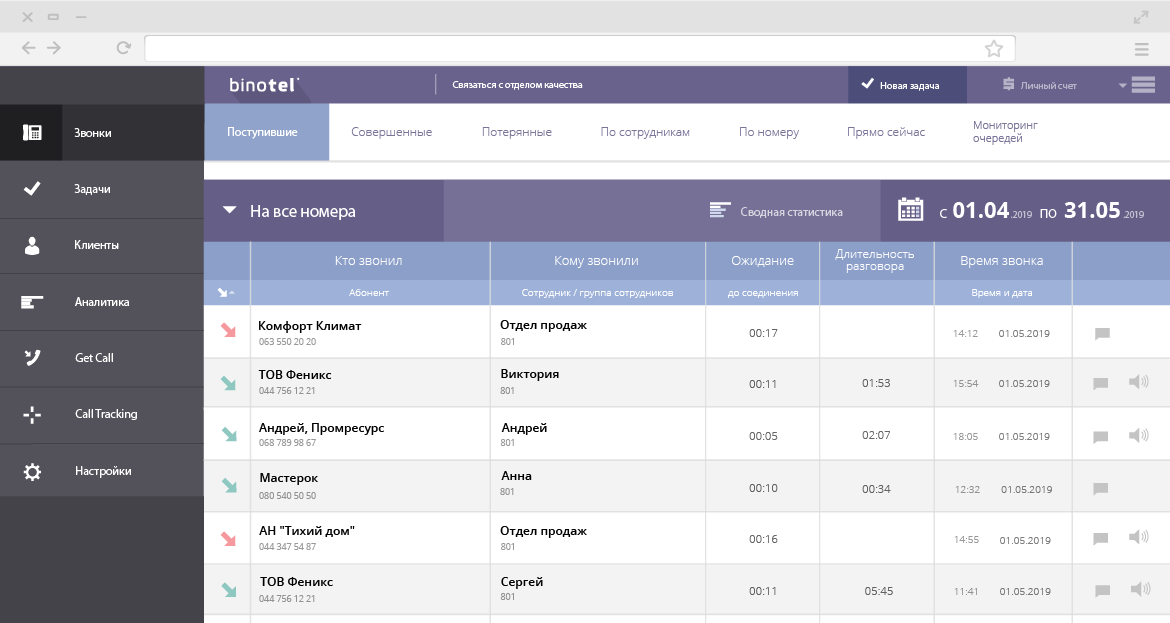Viewport: 1170px width, 623px height.
Task: Click the call time 14:12
Action: click(x=965, y=334)
